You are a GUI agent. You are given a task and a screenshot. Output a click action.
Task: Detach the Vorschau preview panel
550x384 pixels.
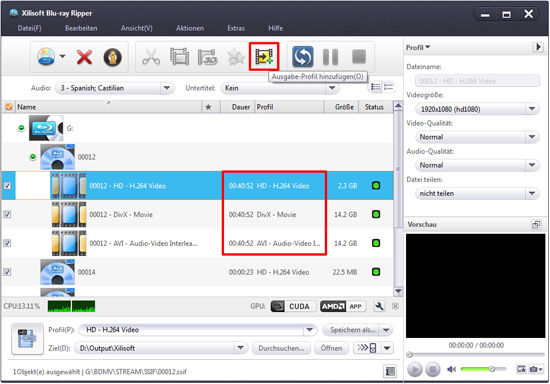pyautogui.click(x=536, y=224)
